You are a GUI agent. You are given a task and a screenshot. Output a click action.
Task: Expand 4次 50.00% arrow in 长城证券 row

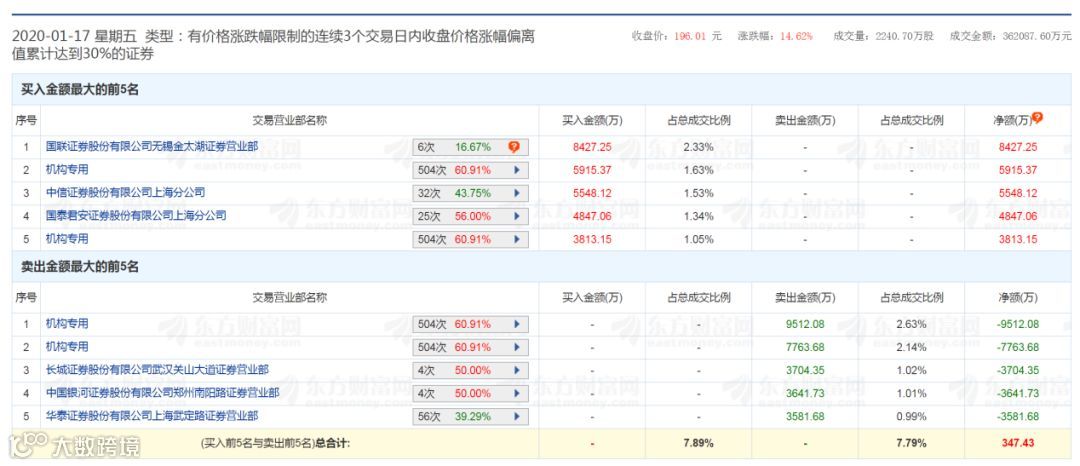coord(516,371)
